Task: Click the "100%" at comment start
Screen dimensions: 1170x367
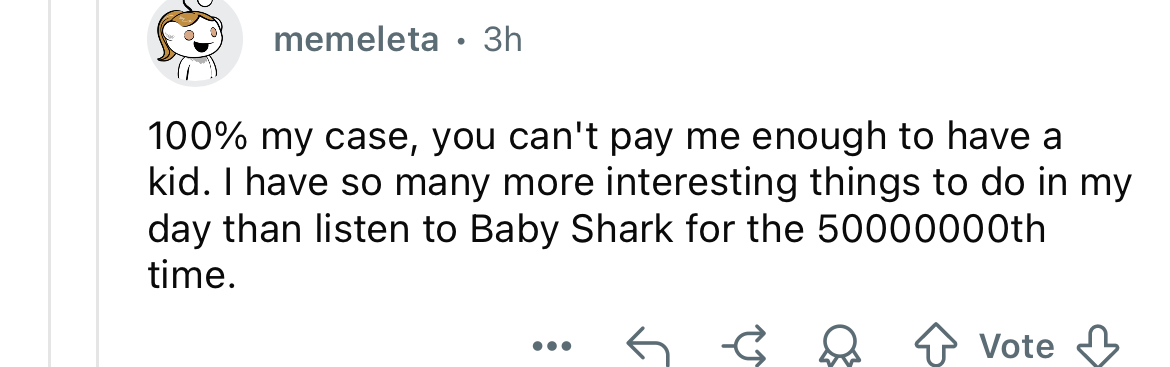Action: point(198,138)
